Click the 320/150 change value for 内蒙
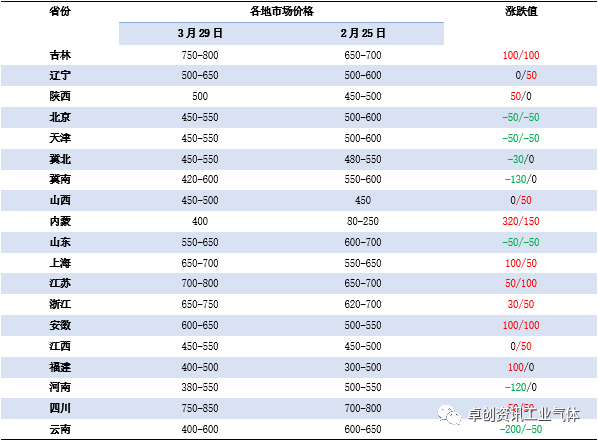Image resolution: width=598 pixels, height=441 pixels. pyautogui.click(x=521, y=221)
